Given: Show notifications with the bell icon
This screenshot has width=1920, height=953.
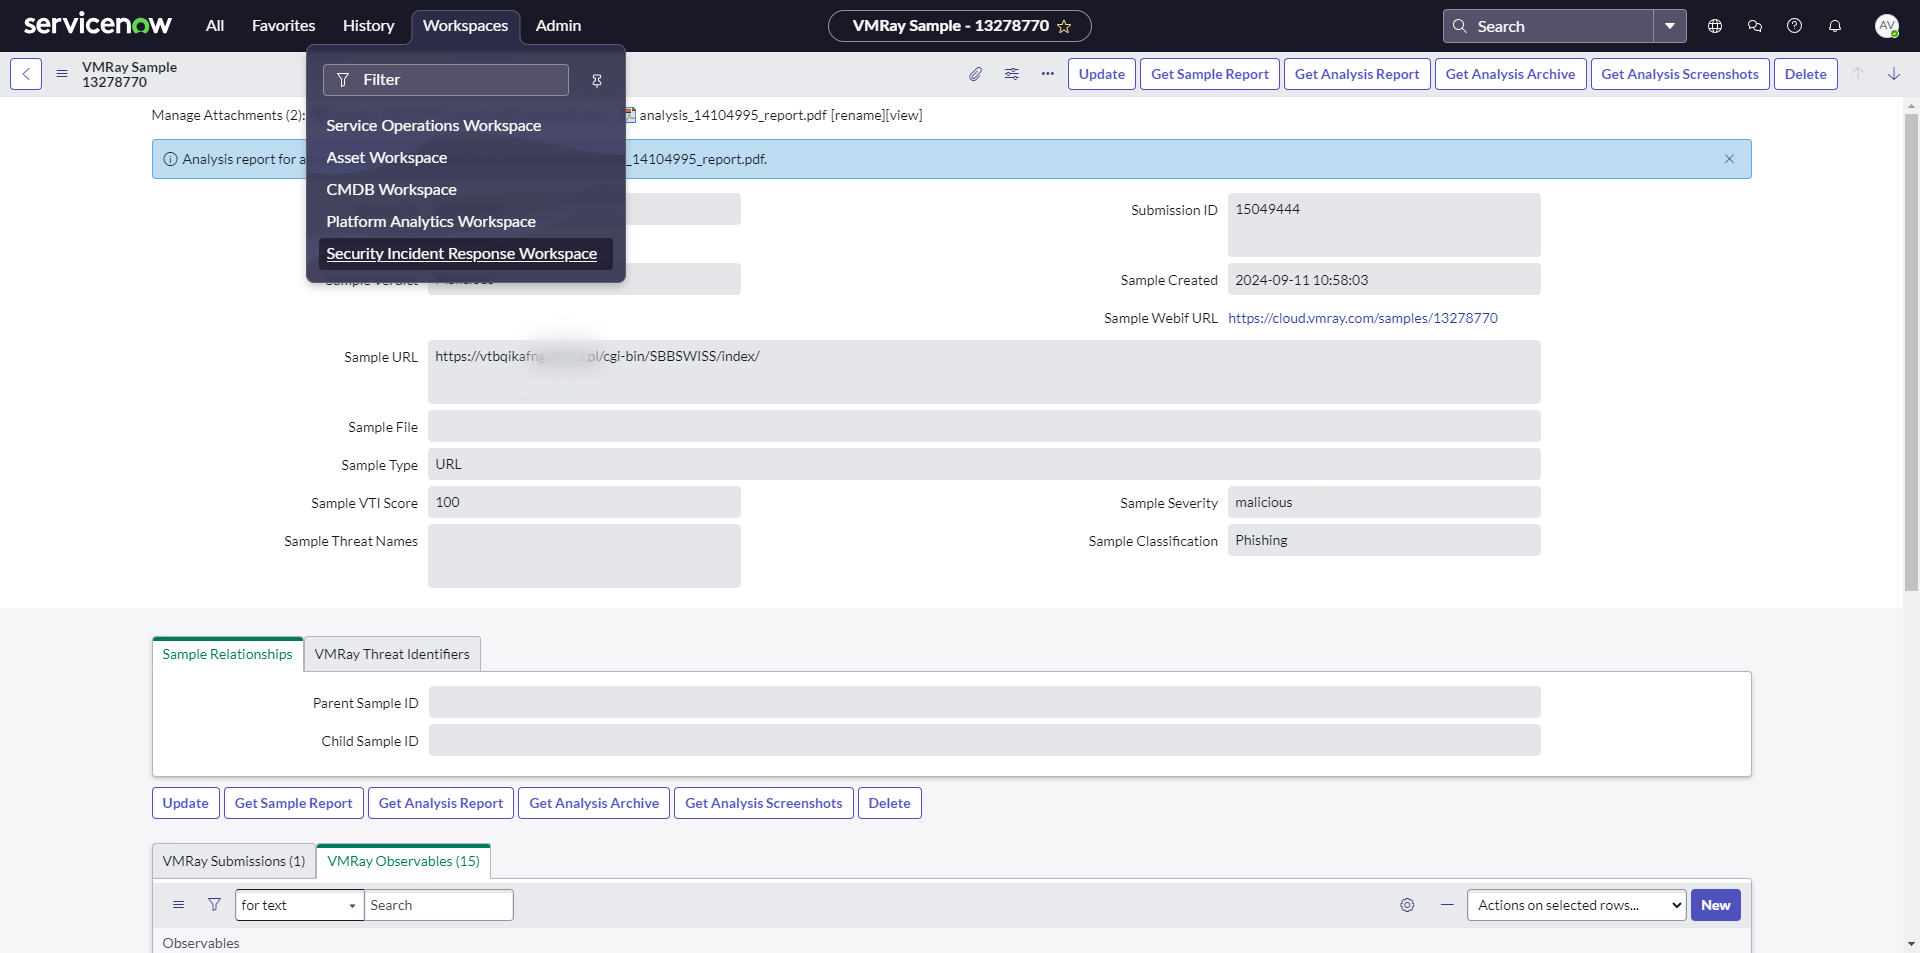Looking at the screenshot, I should coord(1835,26).
